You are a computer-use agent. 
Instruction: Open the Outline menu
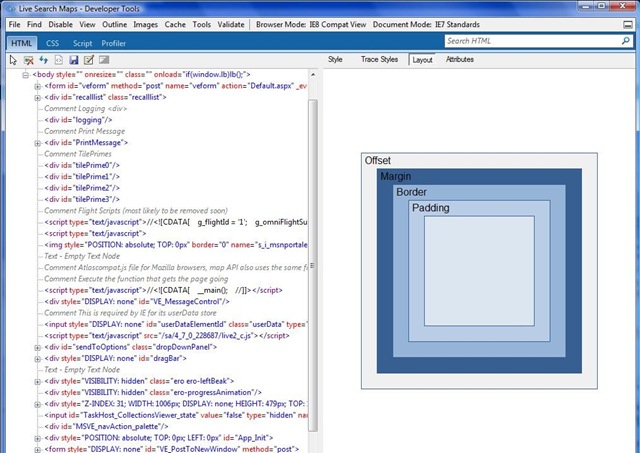click(x=114, y=24)
